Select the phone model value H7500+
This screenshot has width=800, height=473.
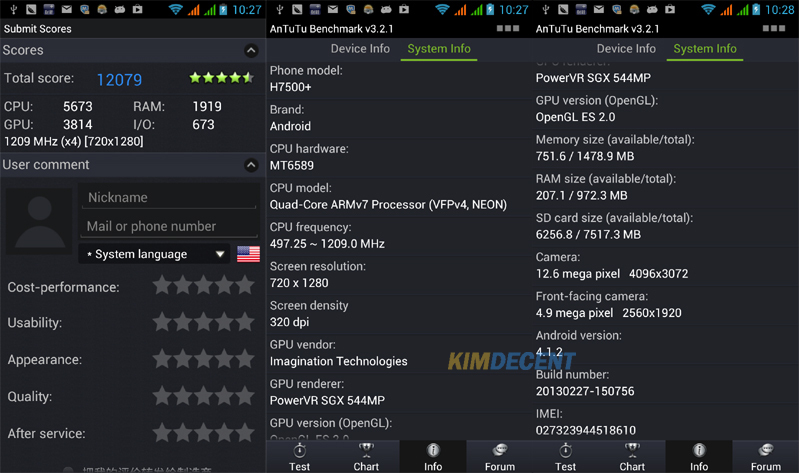click(x=290, y=87)
